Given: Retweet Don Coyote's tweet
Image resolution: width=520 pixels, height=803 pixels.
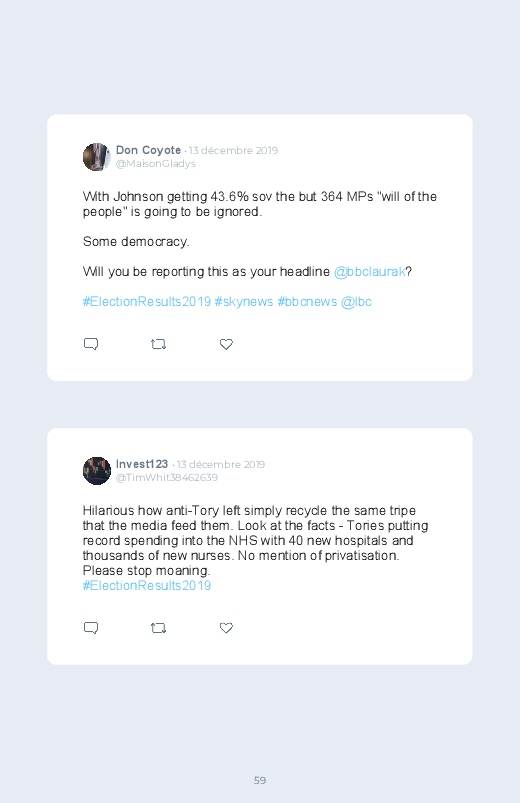Looking at the screenshot, I should [158, 344].
